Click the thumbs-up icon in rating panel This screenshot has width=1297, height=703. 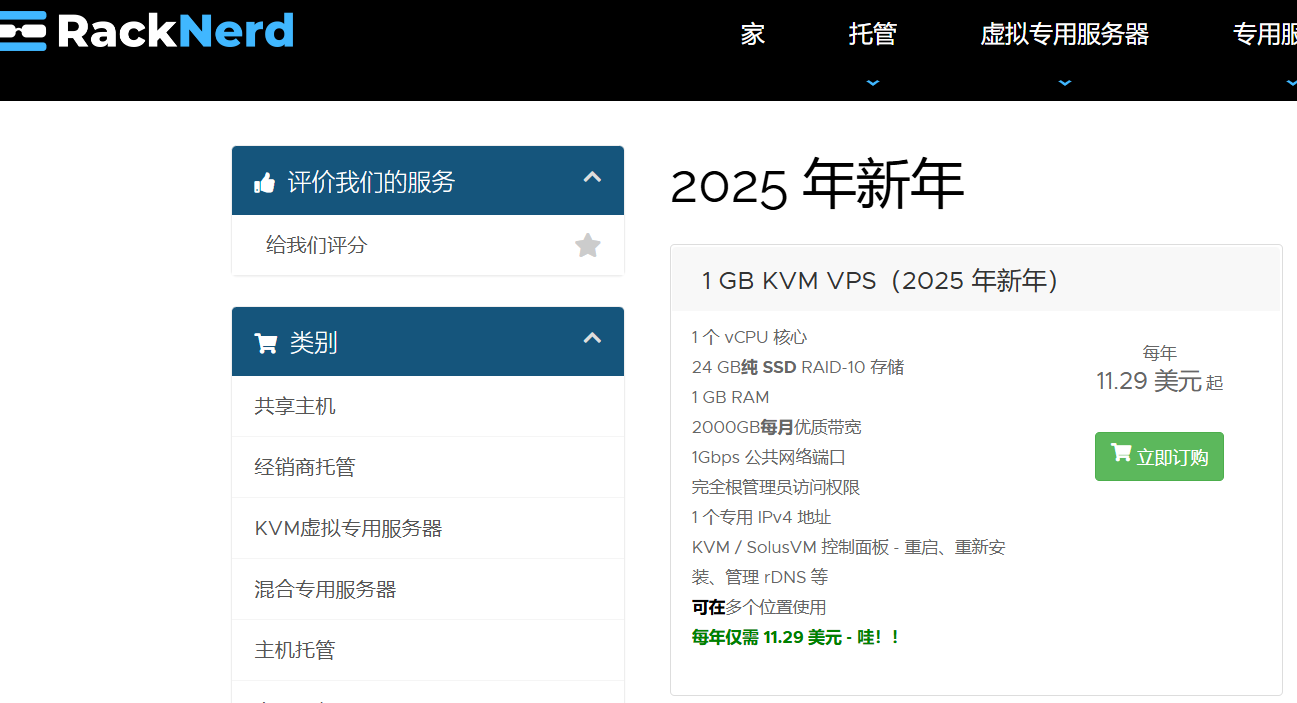pos(264,183)
